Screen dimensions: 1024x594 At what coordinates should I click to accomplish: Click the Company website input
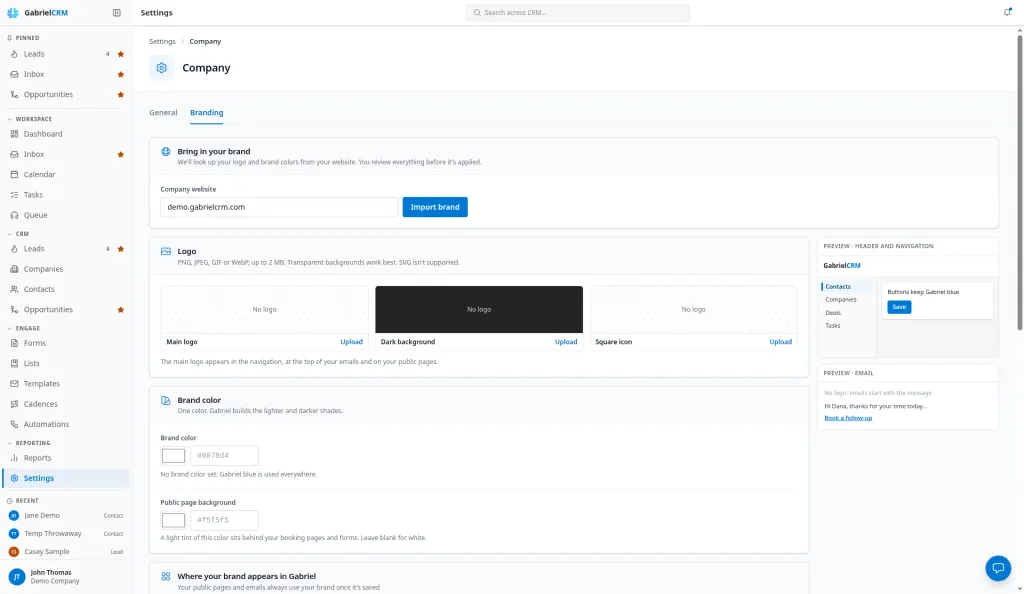279,207
